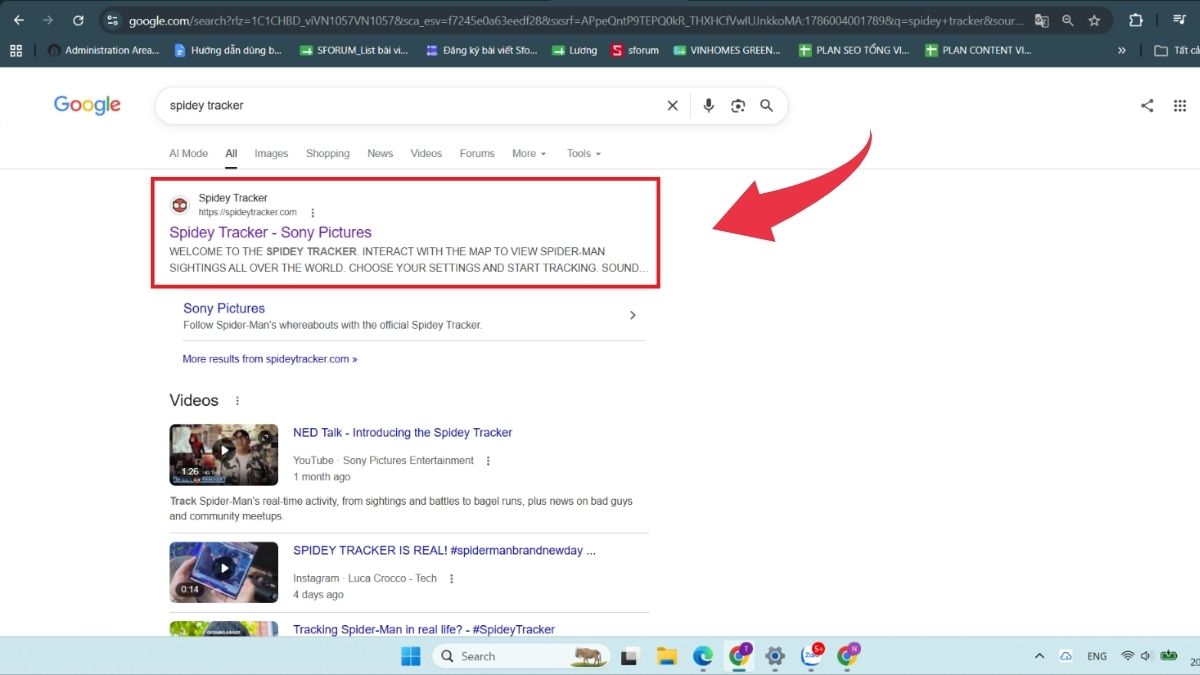Show more bookmarks with the double chevron

[x=1122, y=50]
